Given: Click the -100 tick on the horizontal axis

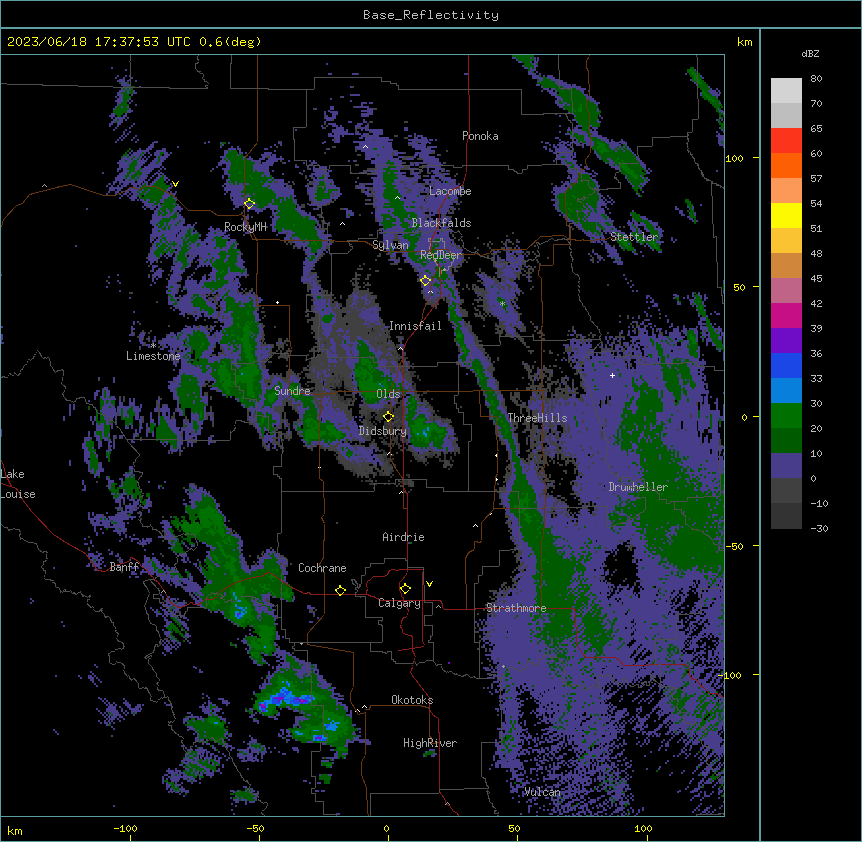Looking at the screenshot, I should click(x=125, y=828).
